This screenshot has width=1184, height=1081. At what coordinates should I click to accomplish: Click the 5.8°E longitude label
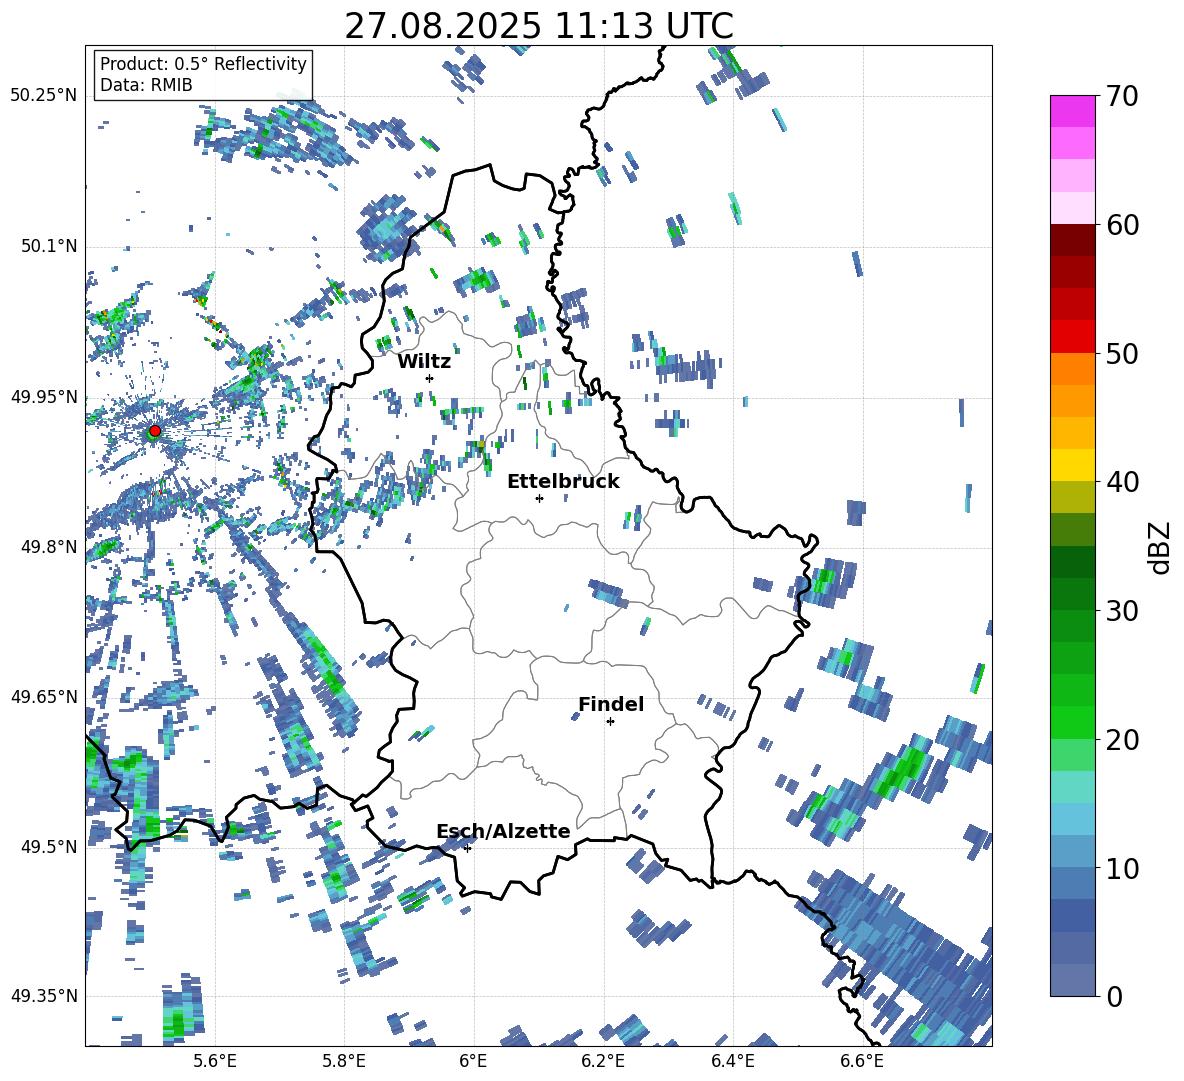[344, 1061]
